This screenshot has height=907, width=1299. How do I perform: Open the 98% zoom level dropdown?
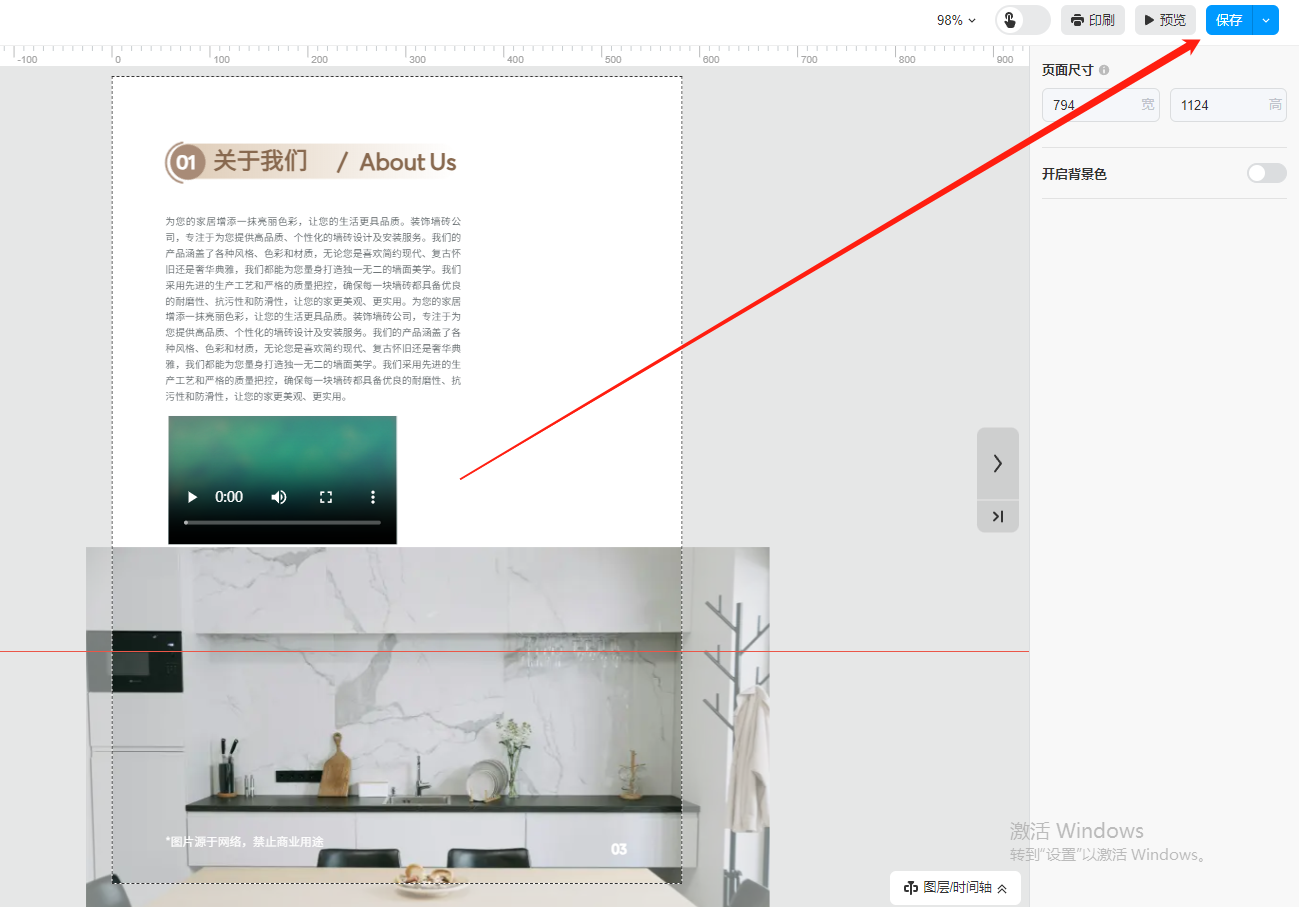coord(956,20)
